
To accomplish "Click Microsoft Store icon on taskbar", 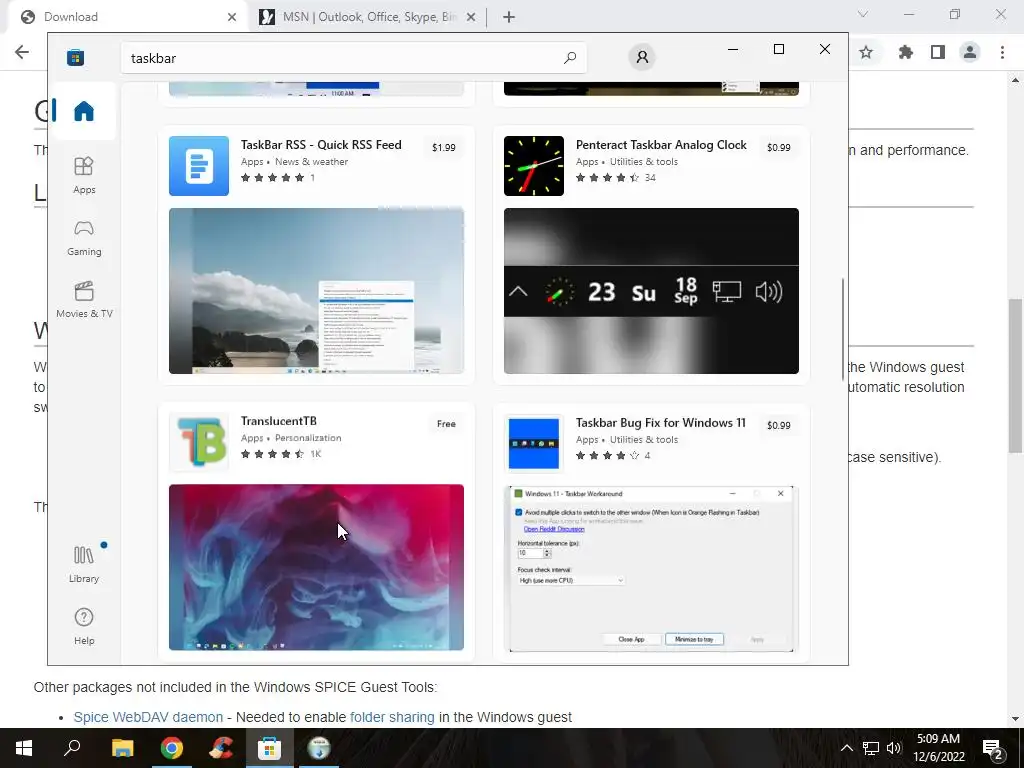I will coord(269,748).
